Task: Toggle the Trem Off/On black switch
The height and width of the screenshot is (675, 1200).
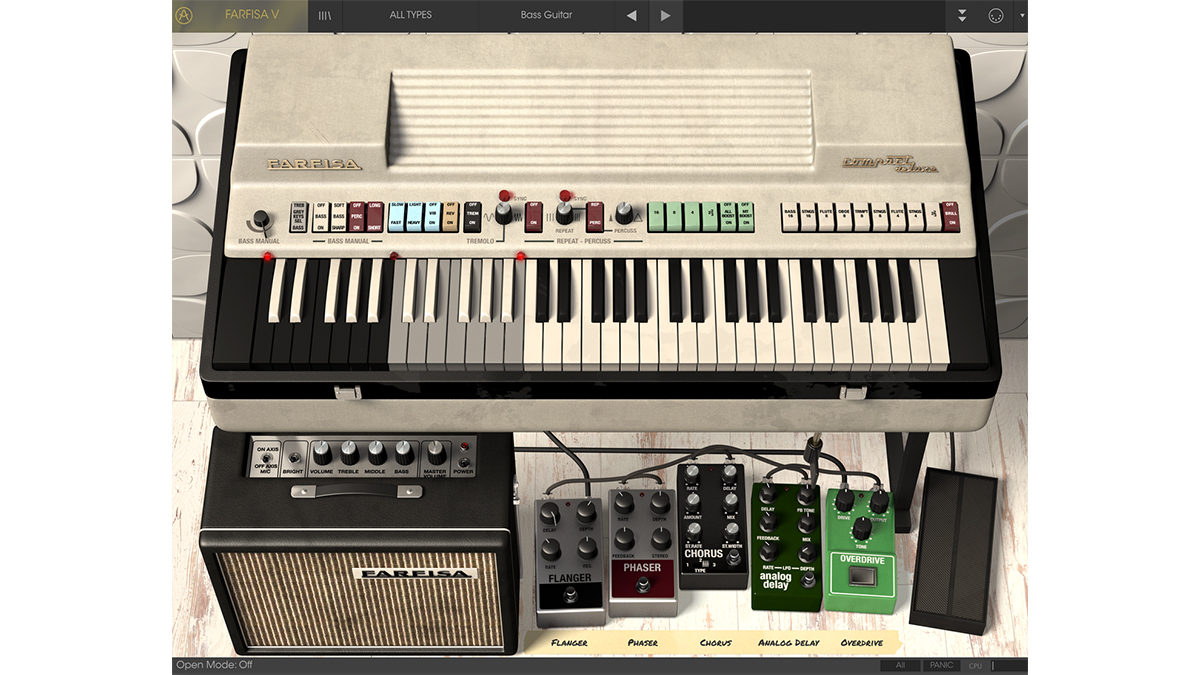Action: [473, 217]
